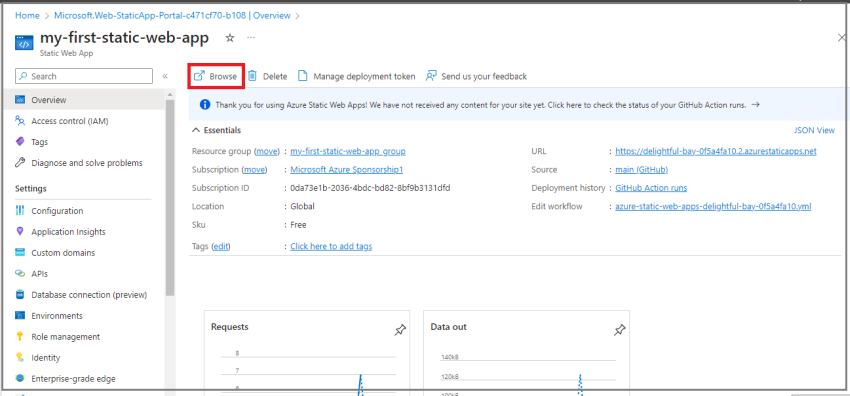
Task: Open the ellipsis more-options menu
Action: tap(251, 38)
